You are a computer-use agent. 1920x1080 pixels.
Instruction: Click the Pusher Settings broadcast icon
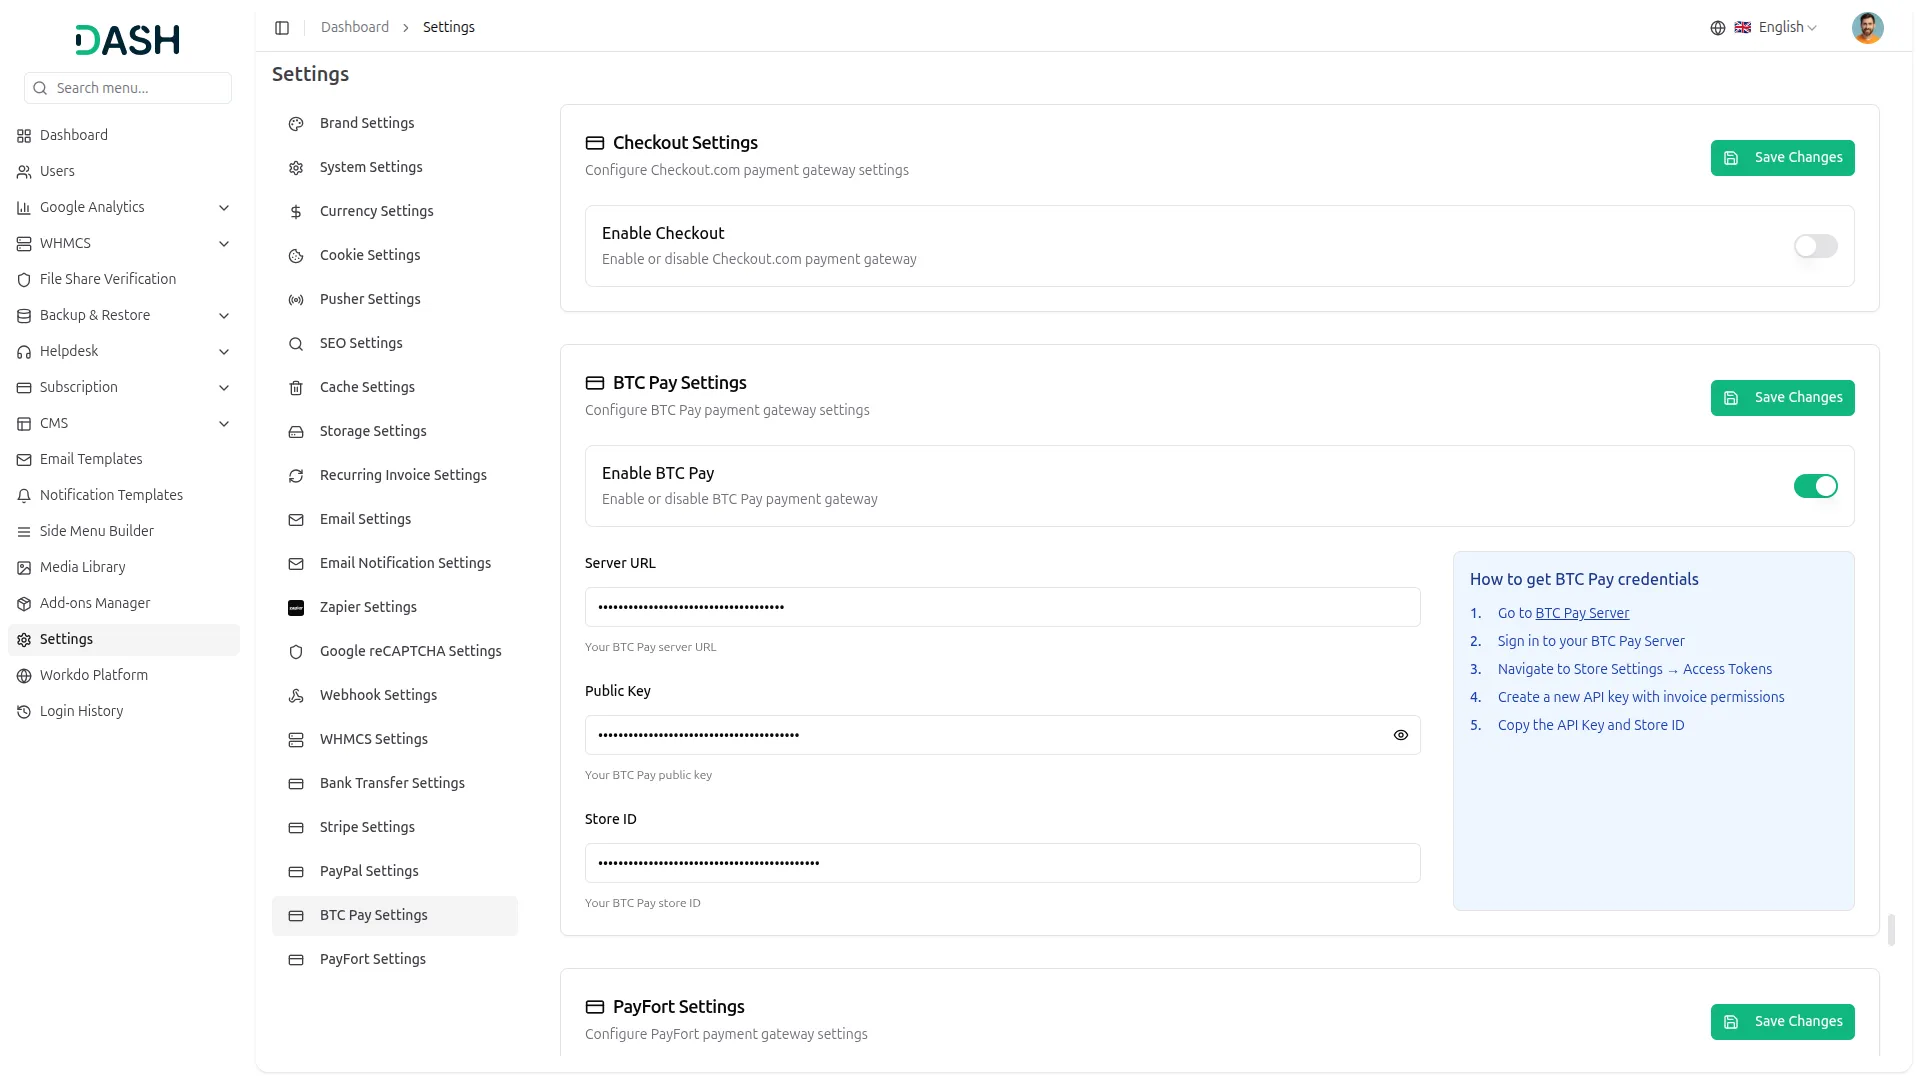click(296, 300)
